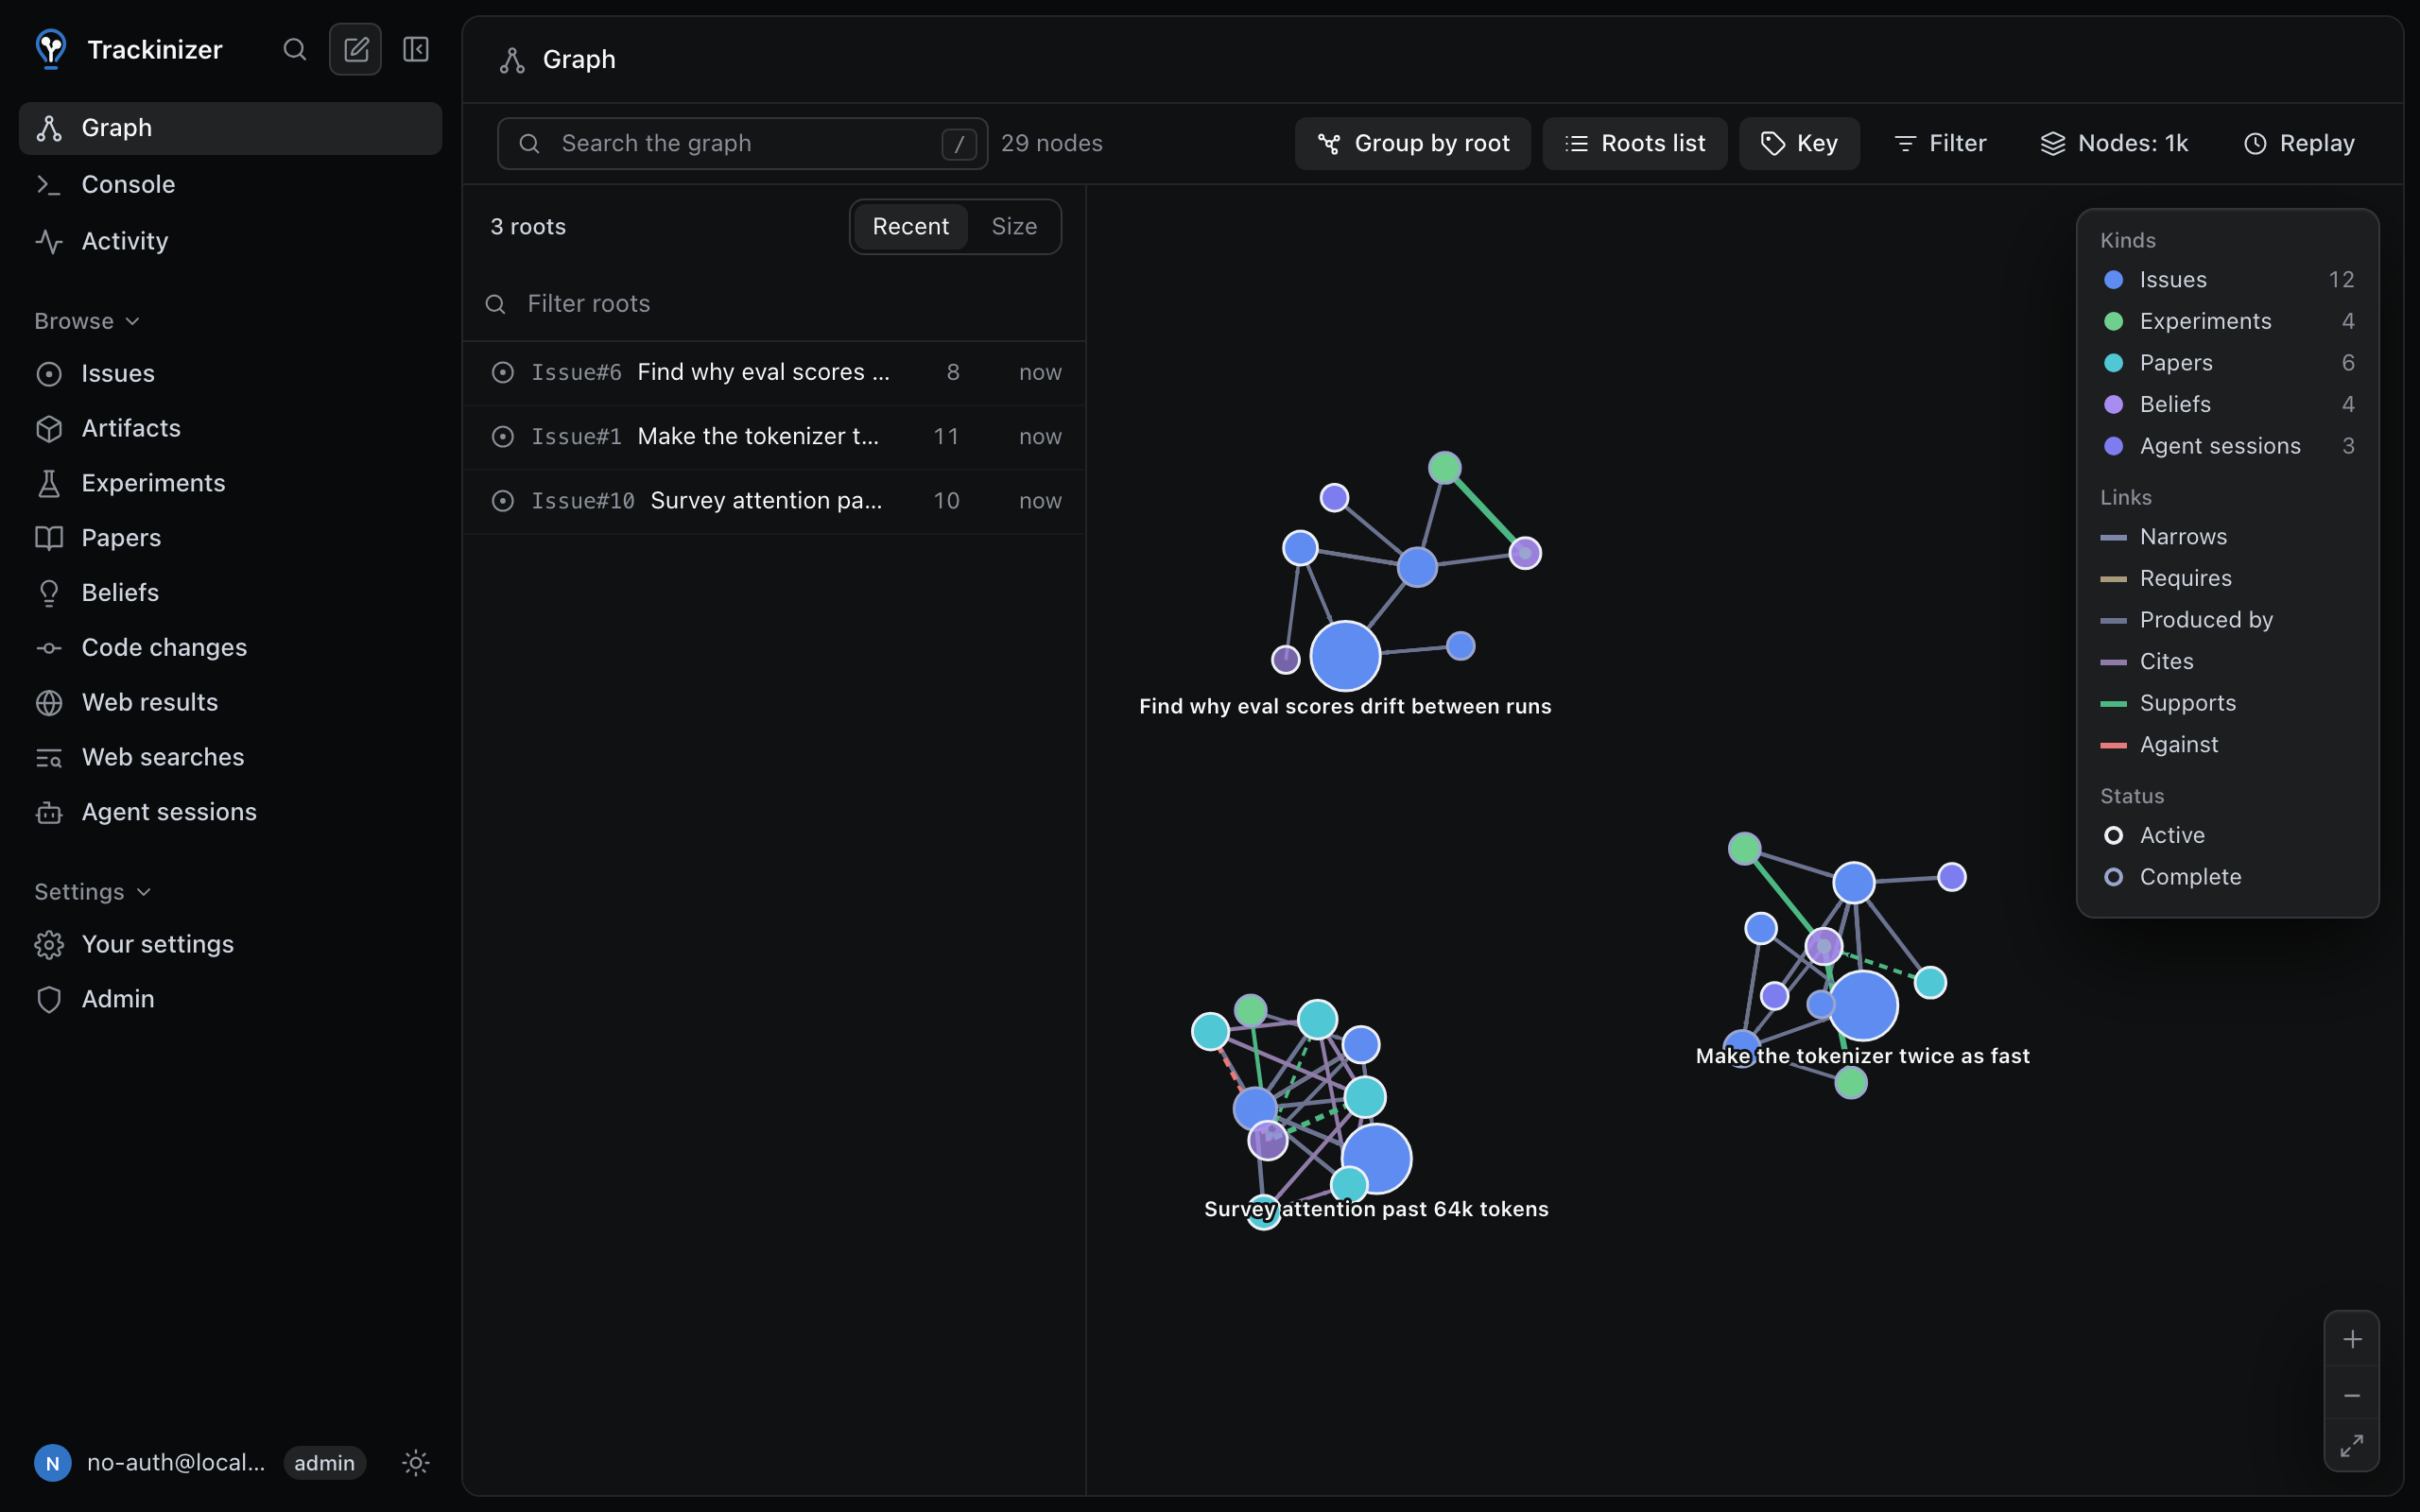Toggle the Roots list panel
The image size is (2420, 1512).
click(1634, 143)
